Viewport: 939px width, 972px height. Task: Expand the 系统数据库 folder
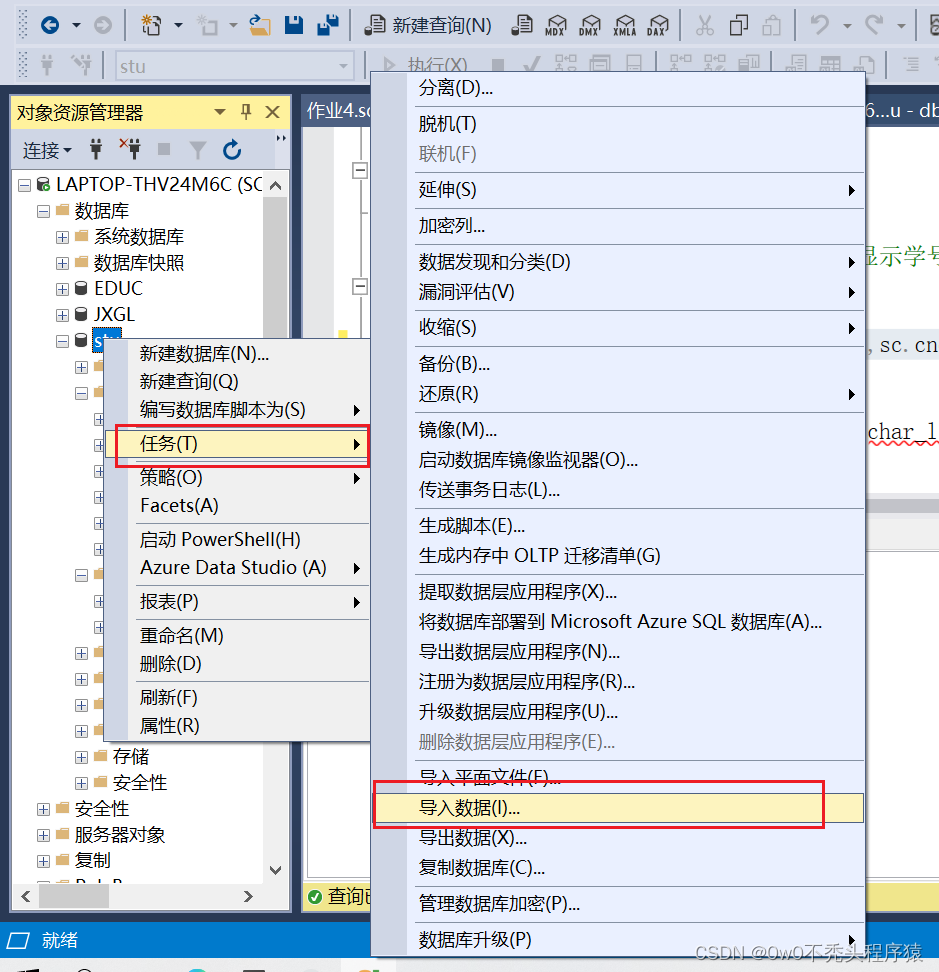[62, 237]
